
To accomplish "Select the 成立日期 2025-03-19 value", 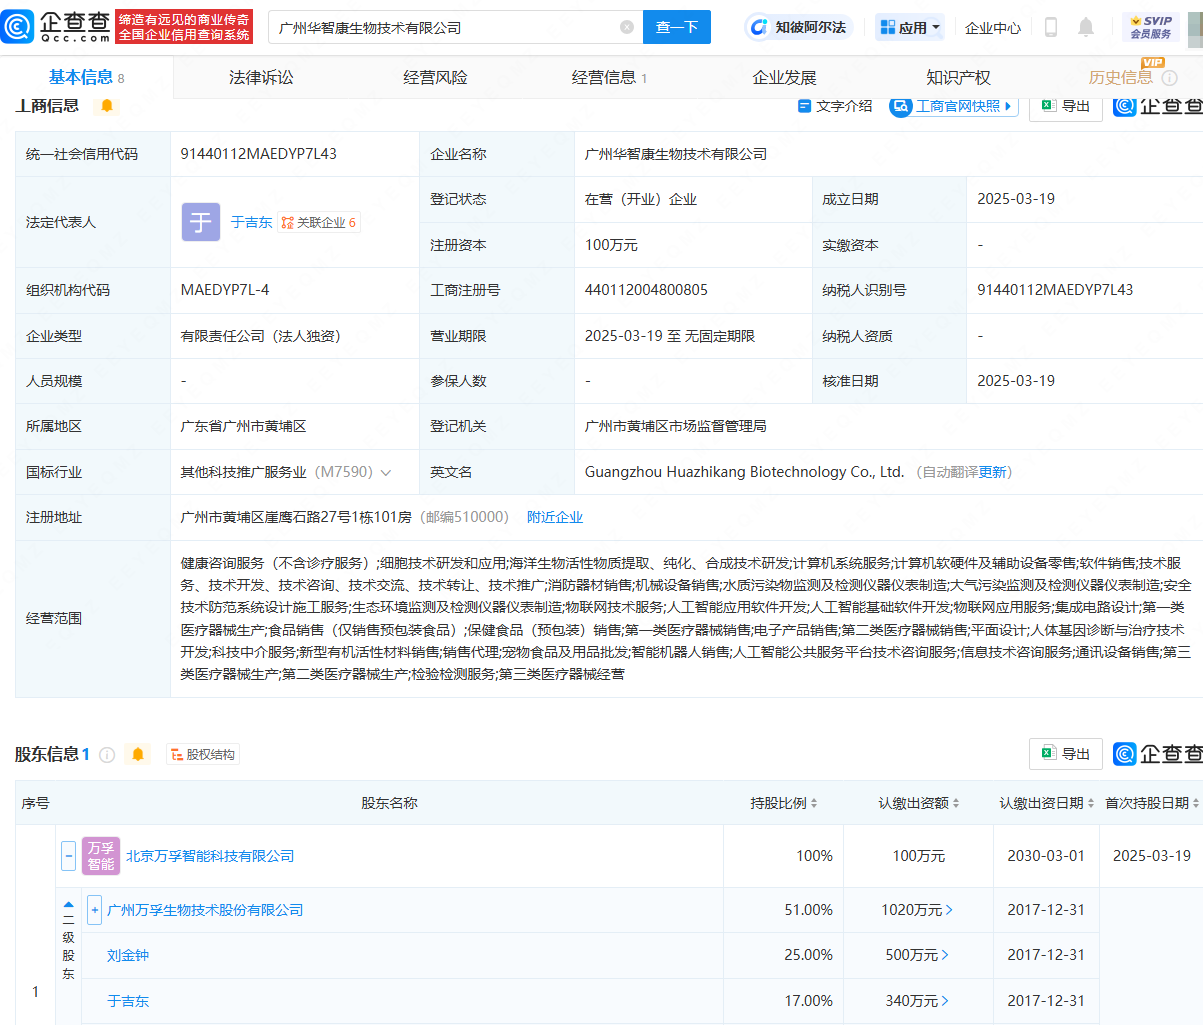I will (1016, 199).
